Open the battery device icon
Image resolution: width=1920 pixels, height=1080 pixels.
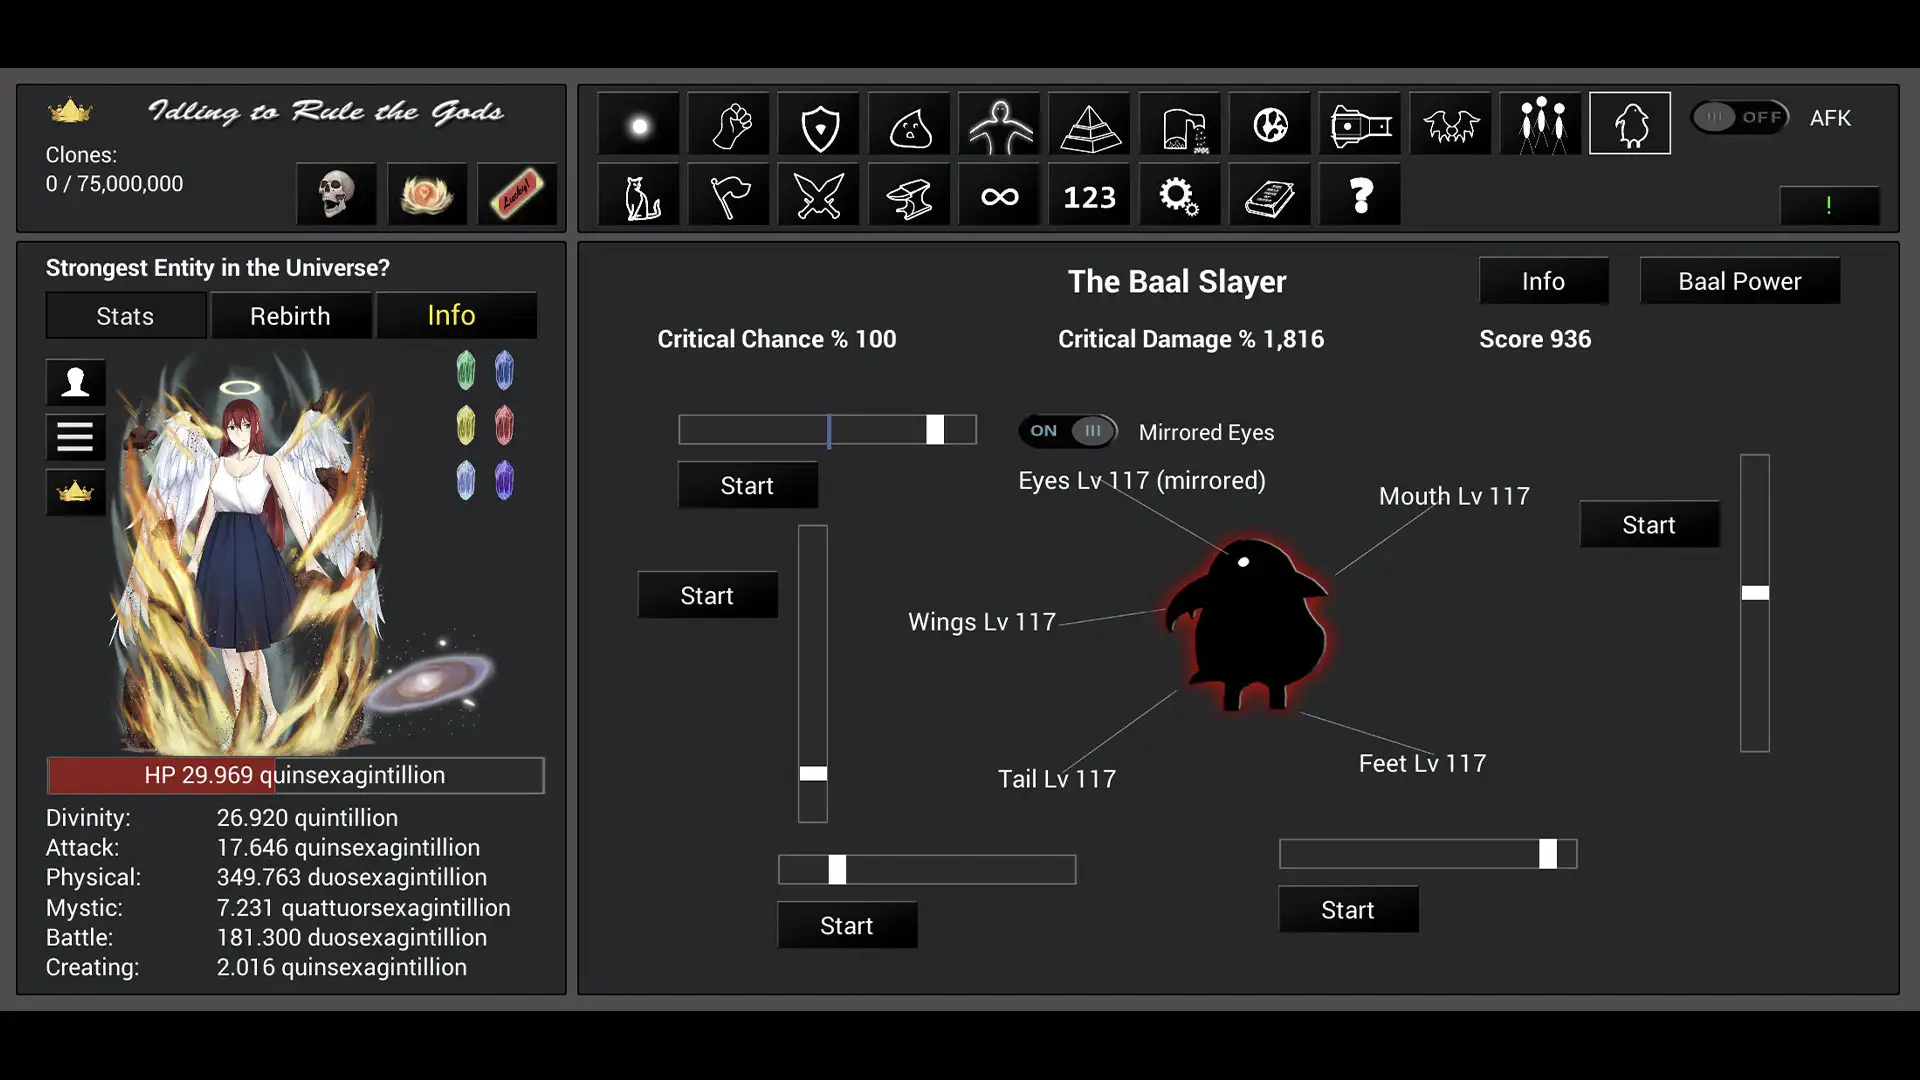click(x=1360, y=124)
